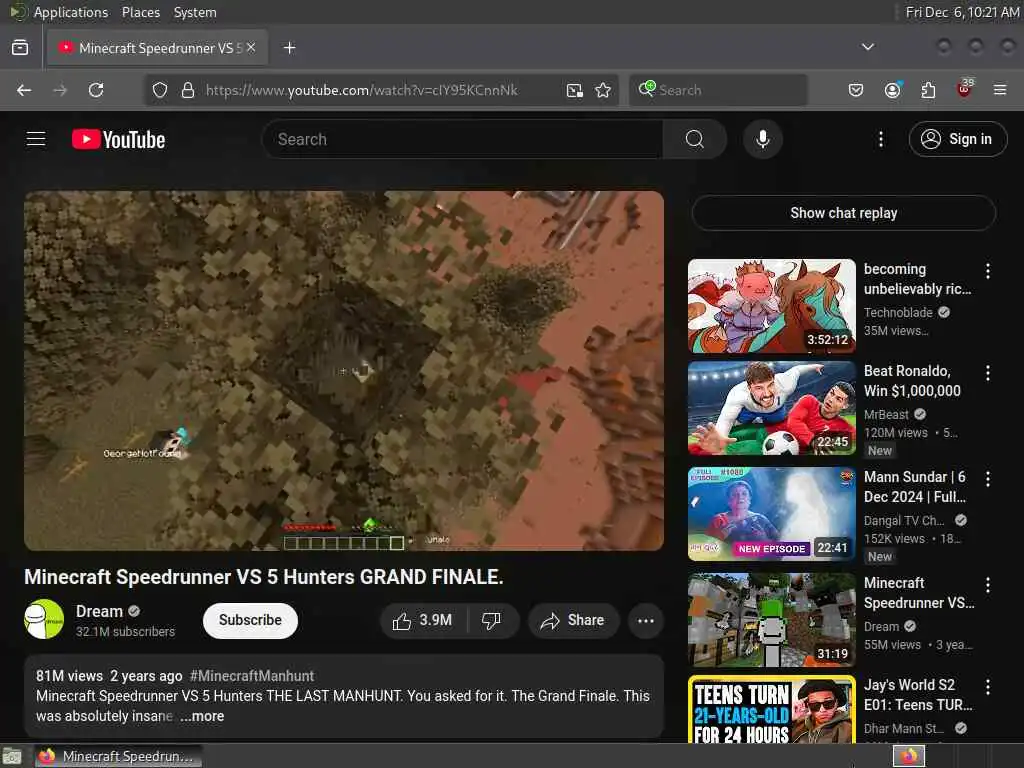Image resolution: width=1024 pixels, height=768 pixels.
Task: Open the Applications menu
Action: 71,12
